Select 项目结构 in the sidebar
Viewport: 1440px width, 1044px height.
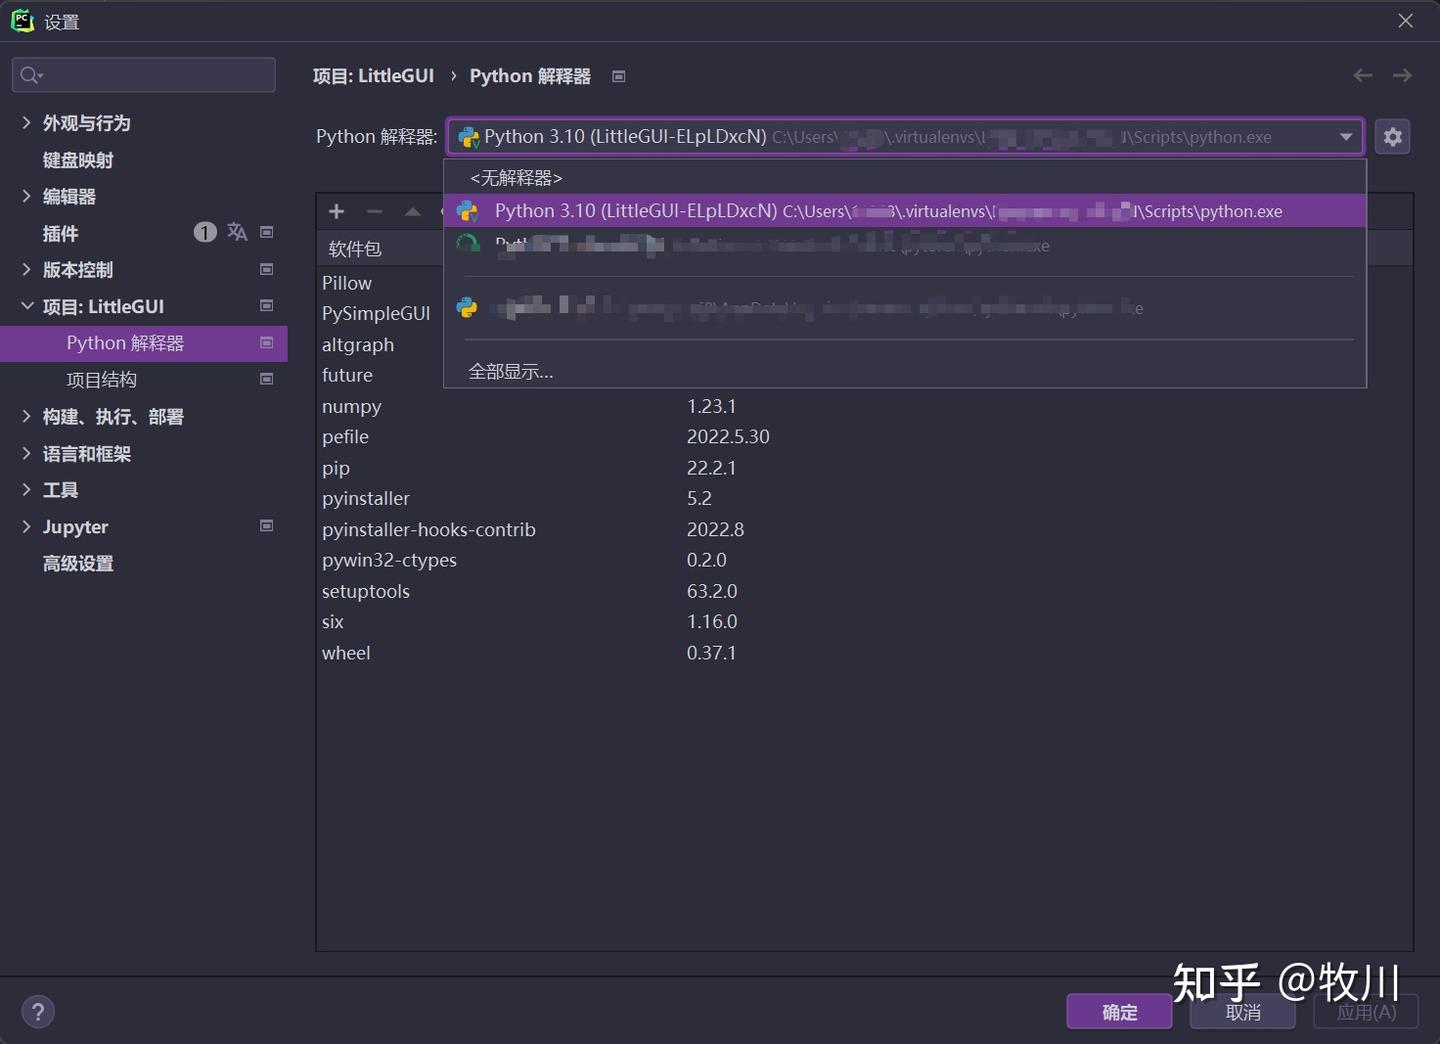pyautogui.click(x=101, y=379)
